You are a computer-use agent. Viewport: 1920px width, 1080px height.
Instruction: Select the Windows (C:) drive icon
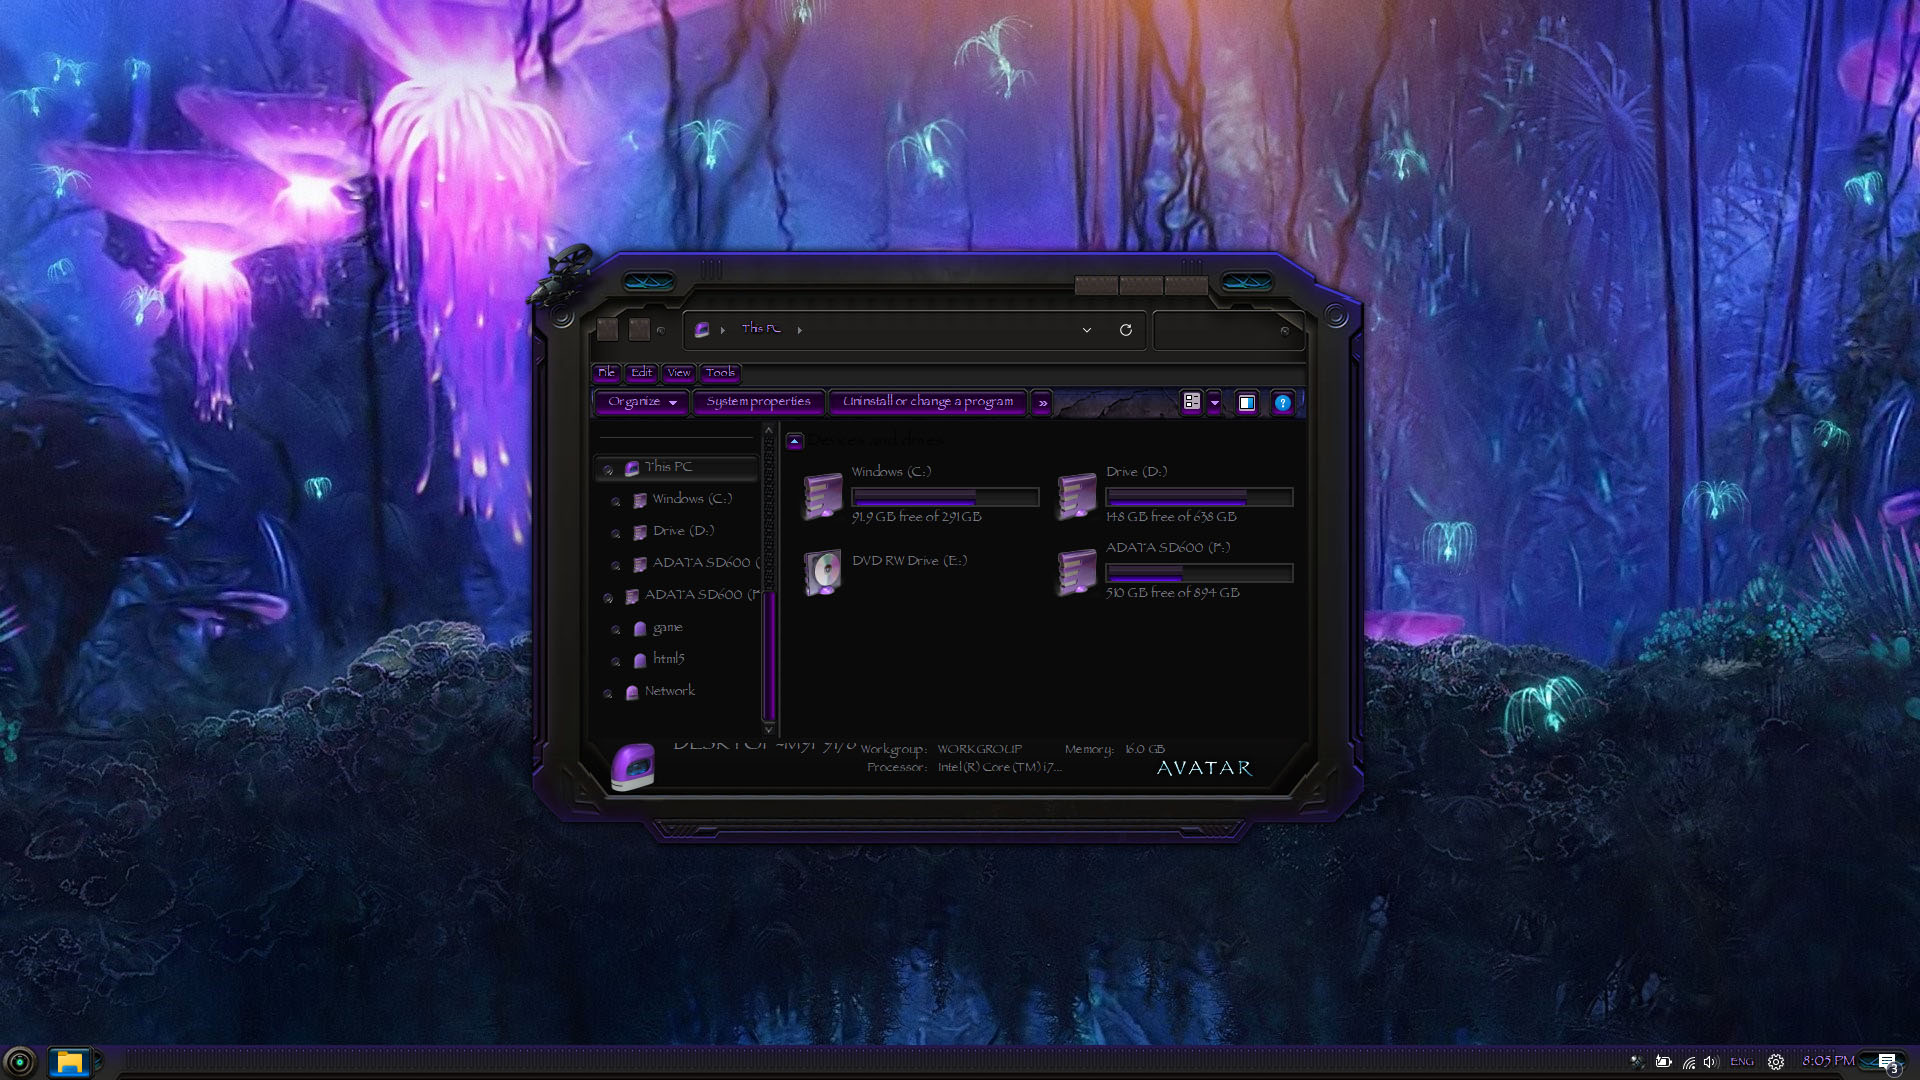(x=823, y=497)
